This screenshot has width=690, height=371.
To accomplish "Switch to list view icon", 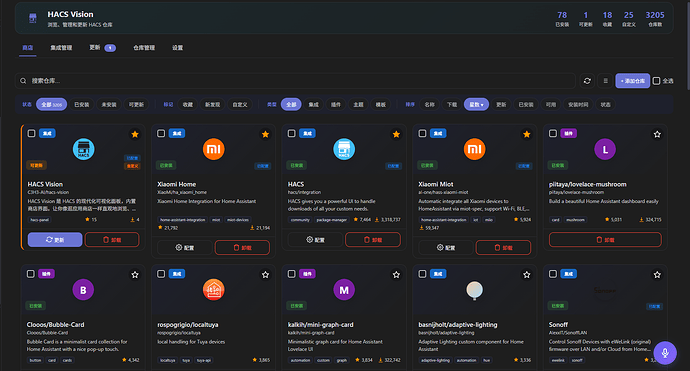I will point(606,81).
